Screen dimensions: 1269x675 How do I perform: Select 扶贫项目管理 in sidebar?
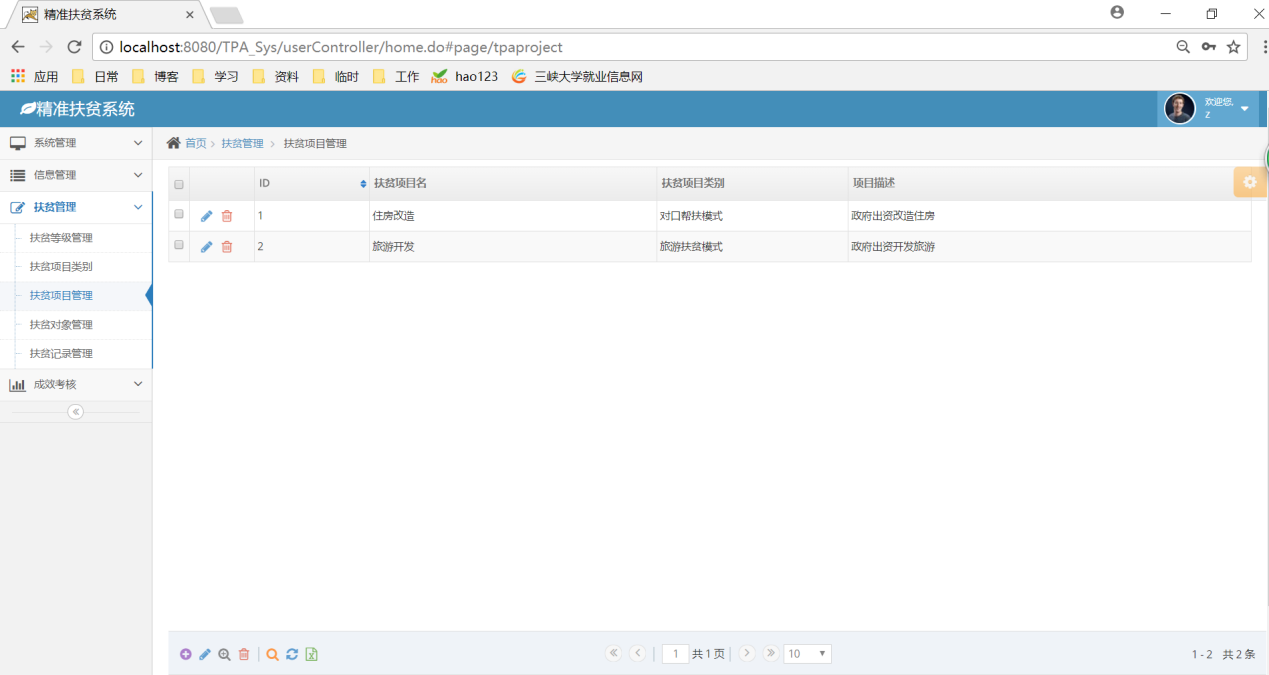point(61,296)
